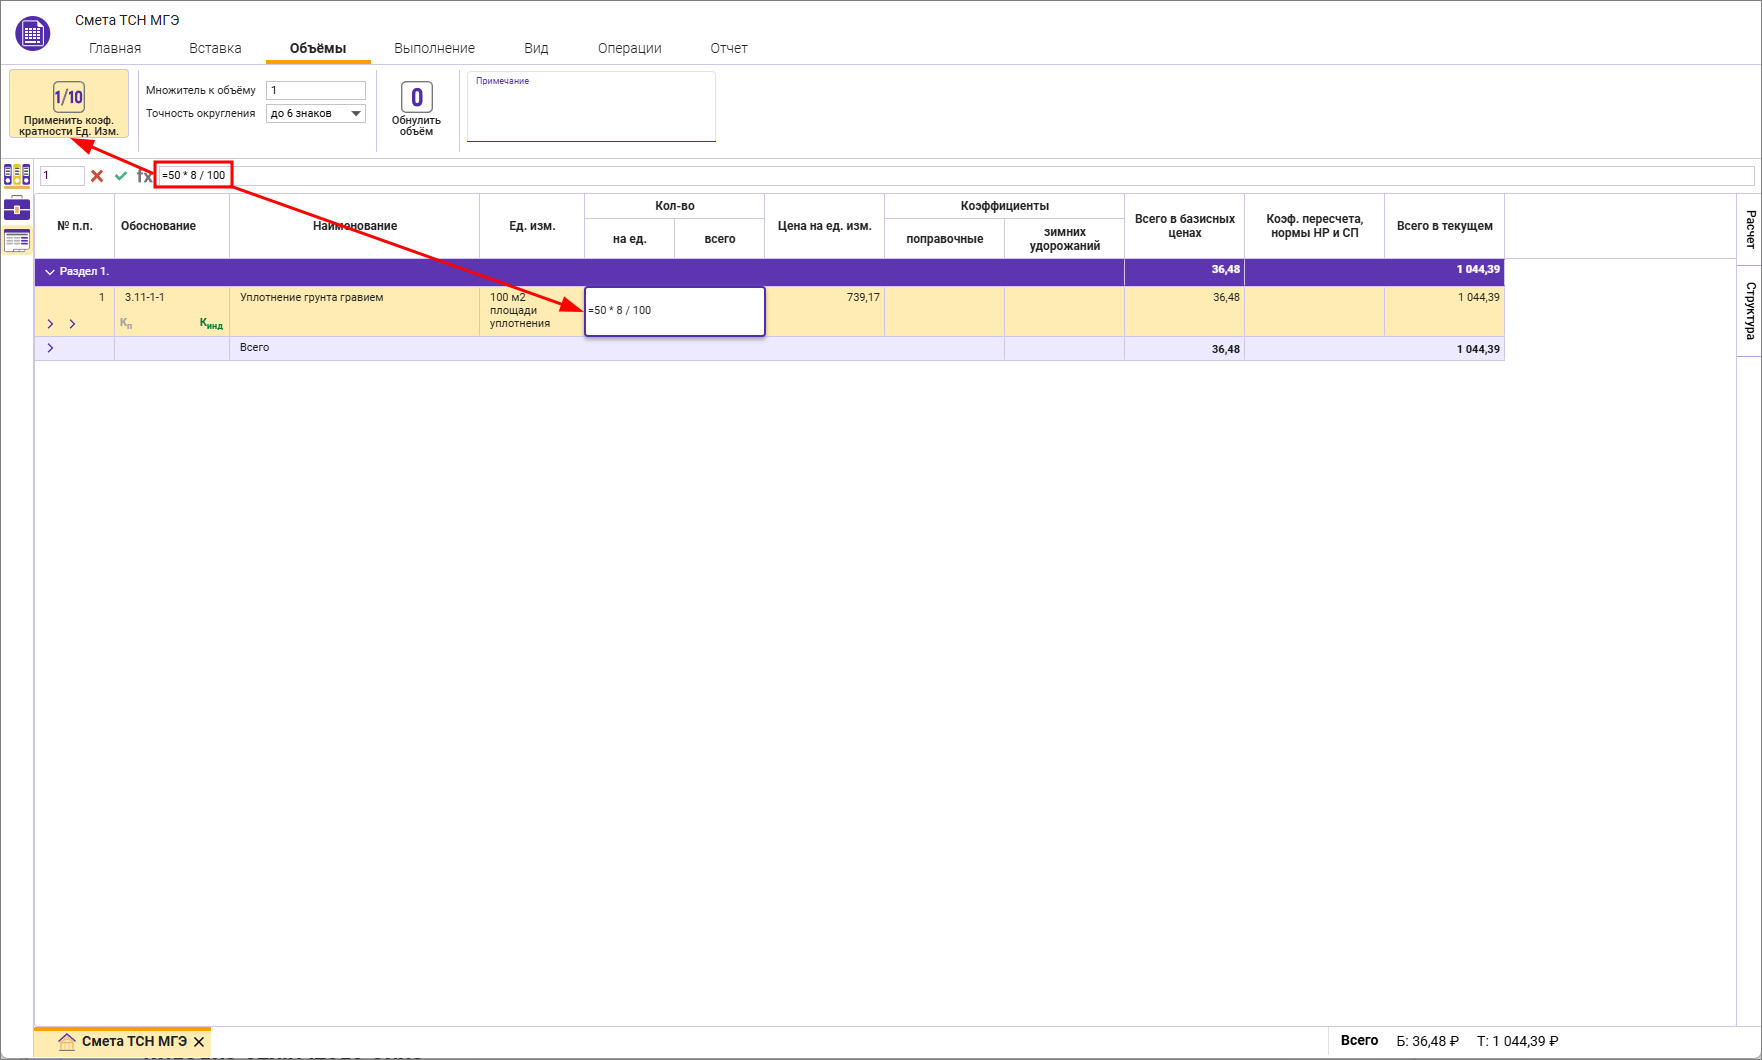Open the Расчет side panel
The width and height of the screenshot is (1762, 1060).
[1750, 229]
